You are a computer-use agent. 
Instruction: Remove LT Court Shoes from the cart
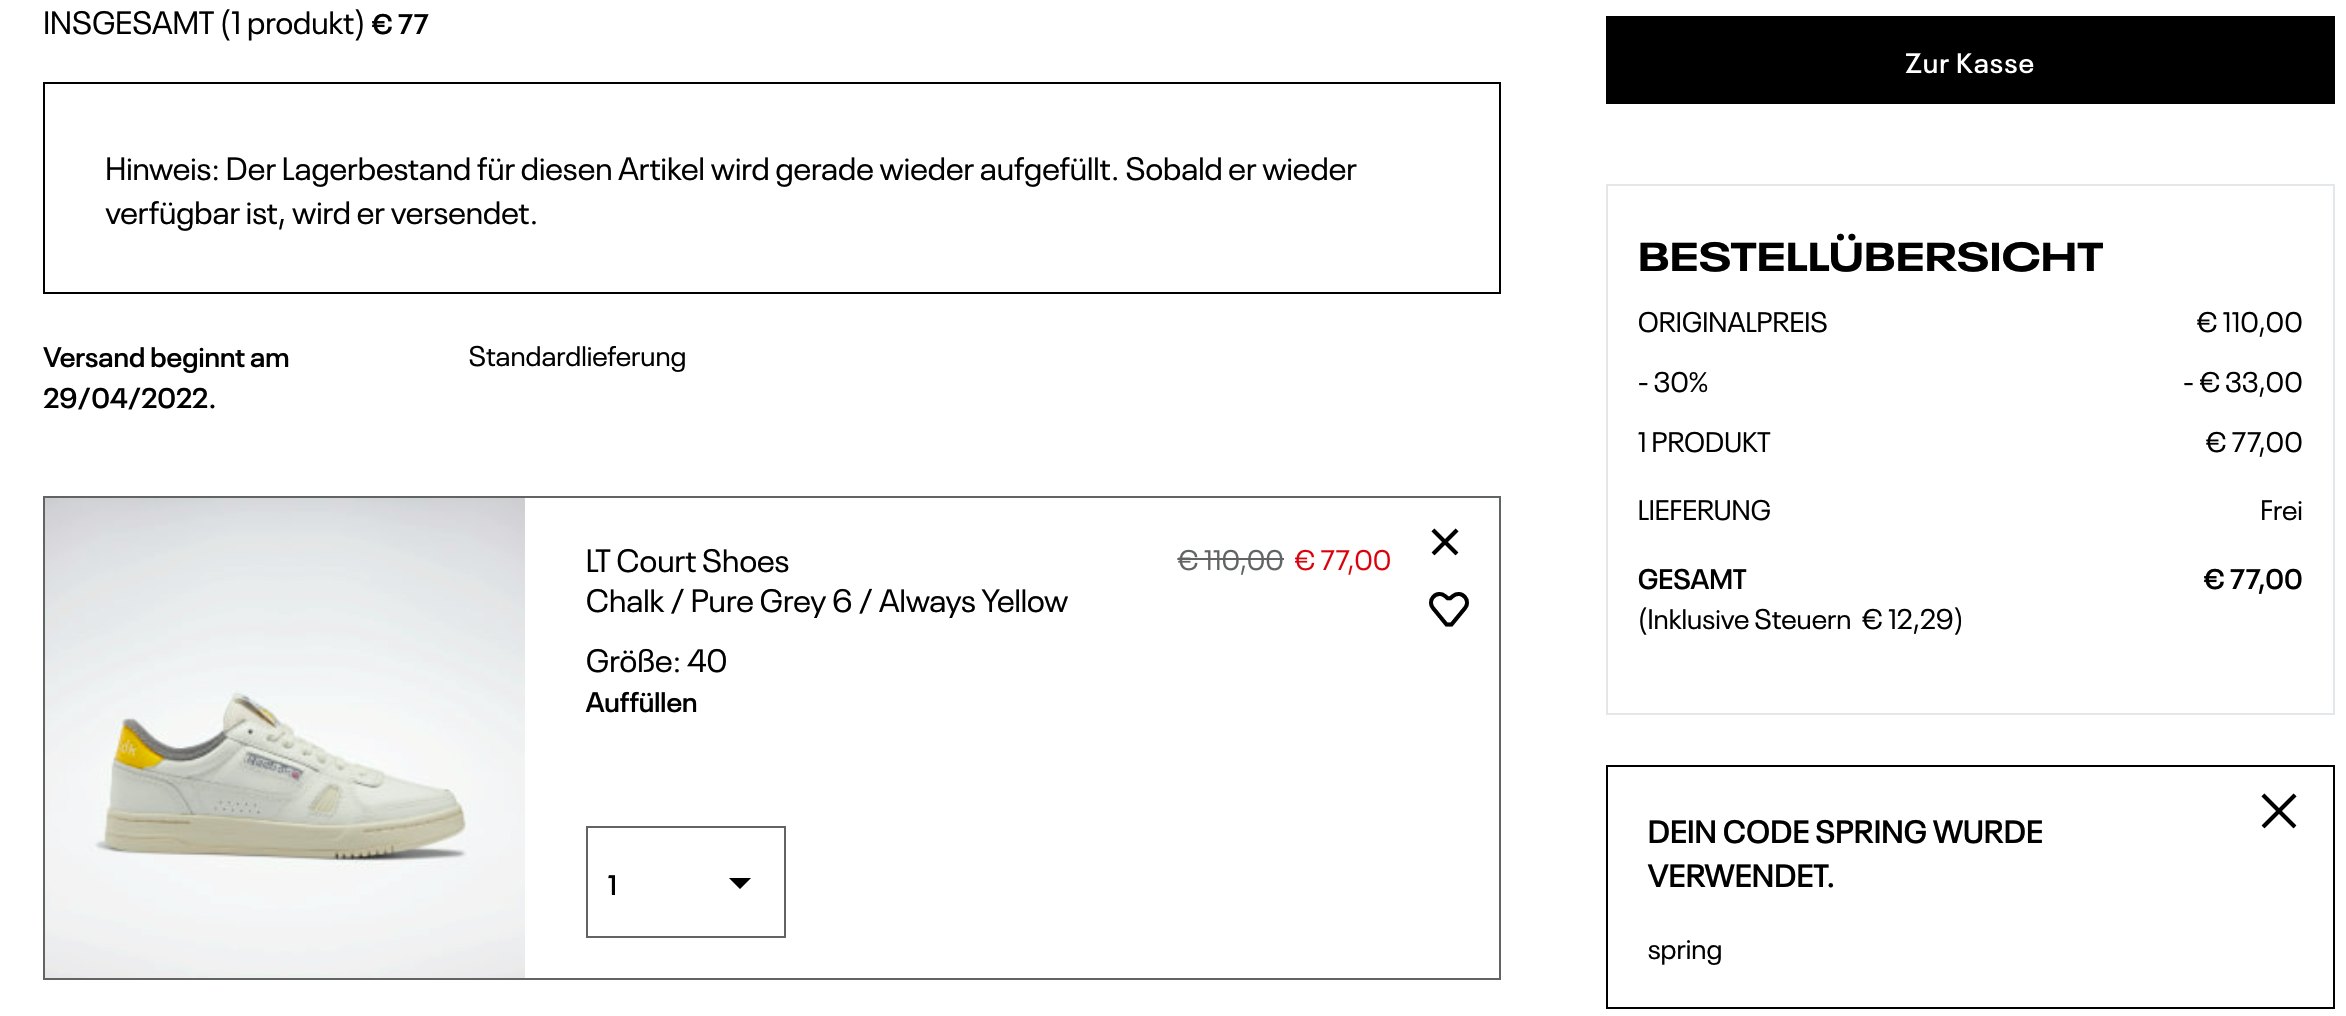click(x=1445, y=542)
